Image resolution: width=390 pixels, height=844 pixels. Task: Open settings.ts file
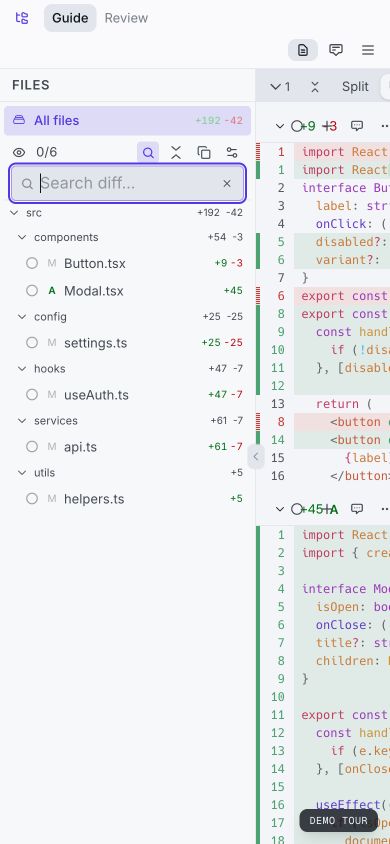(95, 343)
